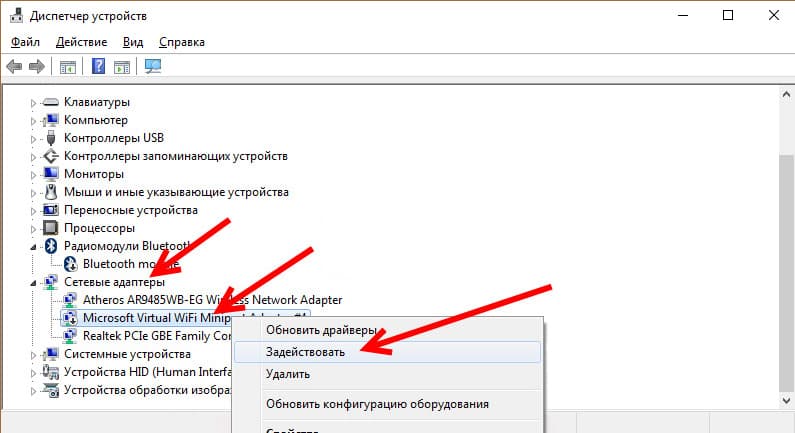Click the Компьютер device icon

(51, 120)
